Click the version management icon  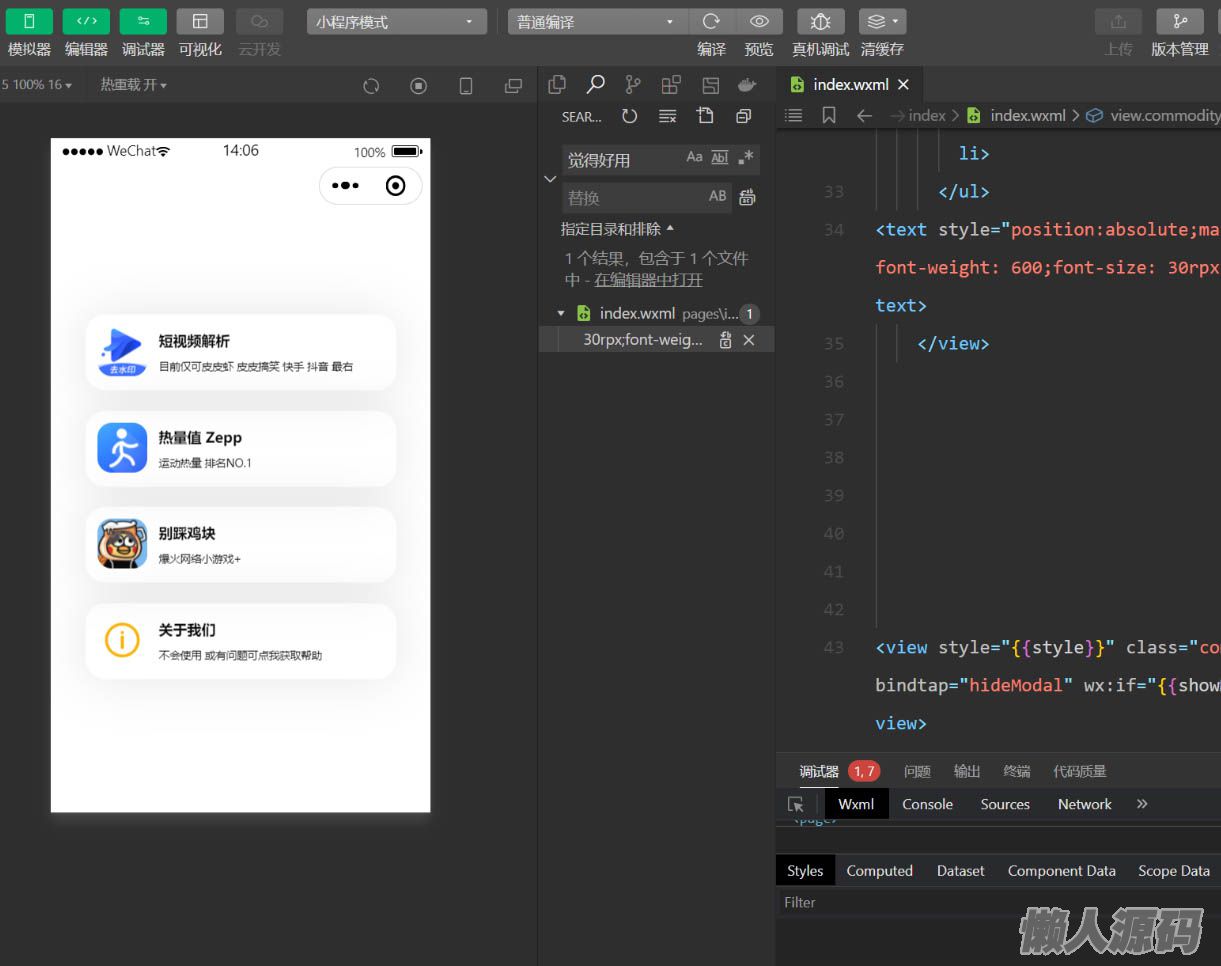coord(1179,21)
